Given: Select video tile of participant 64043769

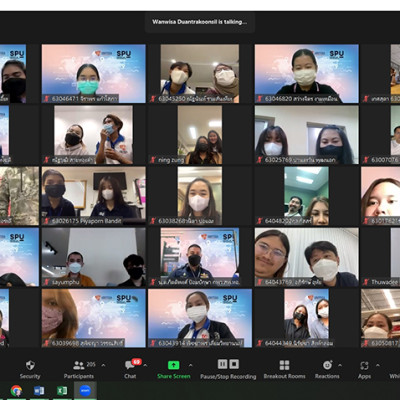Looking at the screenshot, I should (307, 257).
